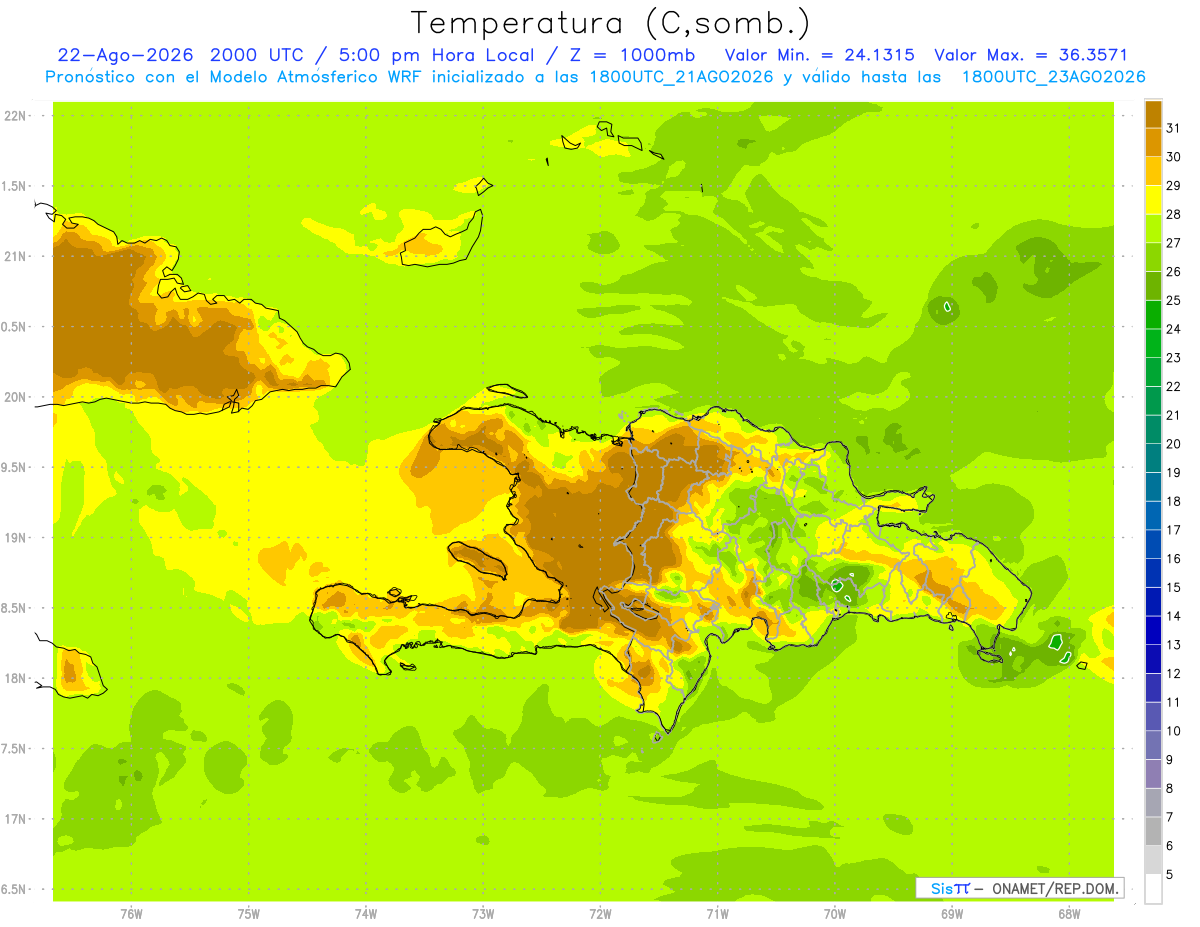The width and height of the screenshot is (1200, 927).
Task: Pick the light orange swatch between 29 and 30
Action: pos(1153,171)
